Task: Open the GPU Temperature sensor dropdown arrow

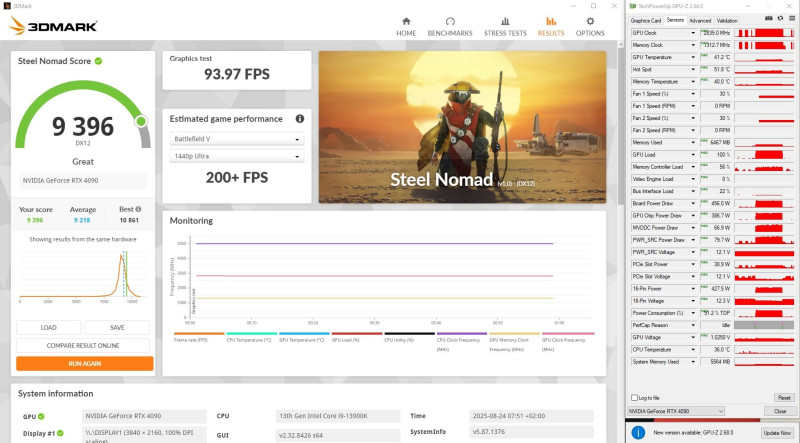Action: 693,57
